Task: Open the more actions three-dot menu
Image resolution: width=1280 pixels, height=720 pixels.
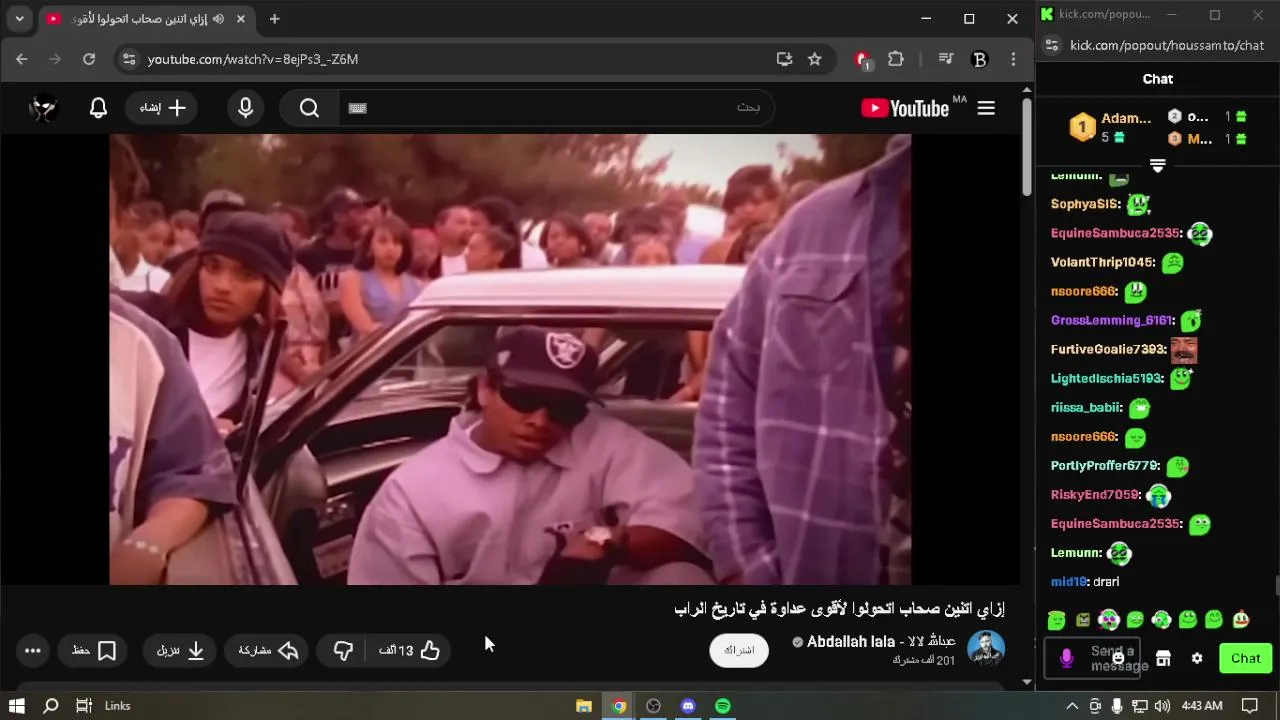Action: pos(32,651)
